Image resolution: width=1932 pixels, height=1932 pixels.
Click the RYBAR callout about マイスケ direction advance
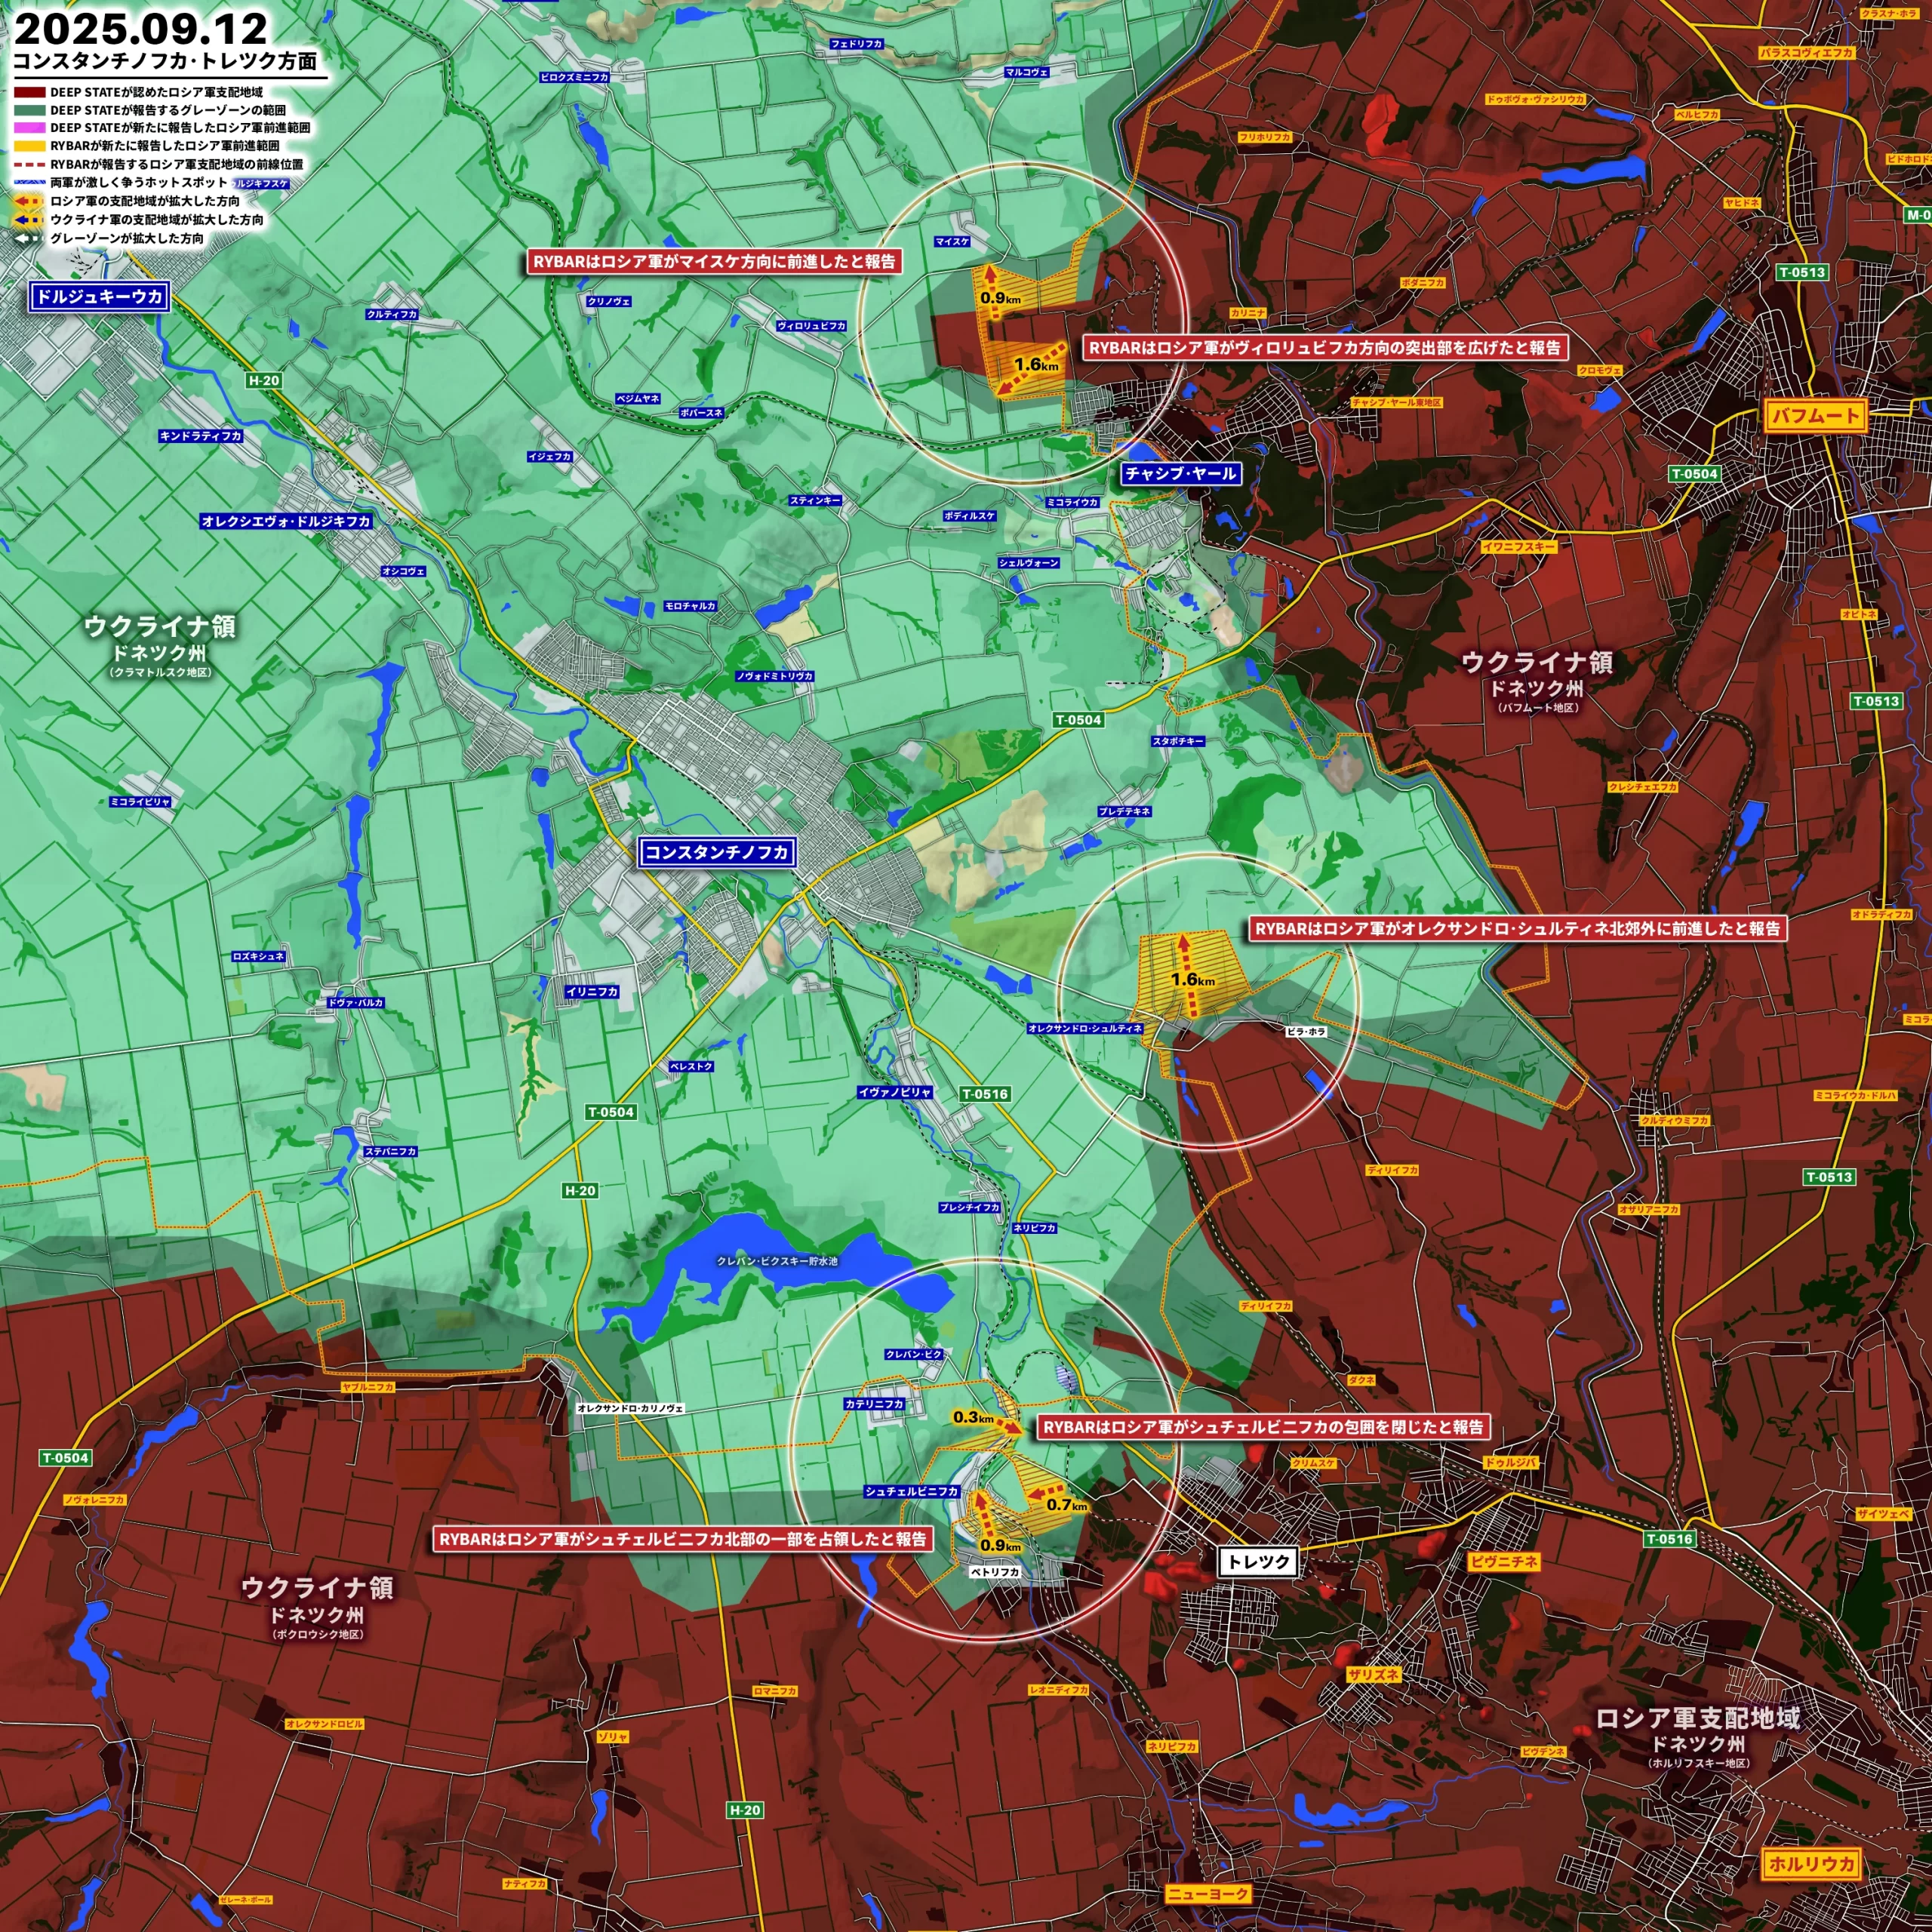coord(714,262)
